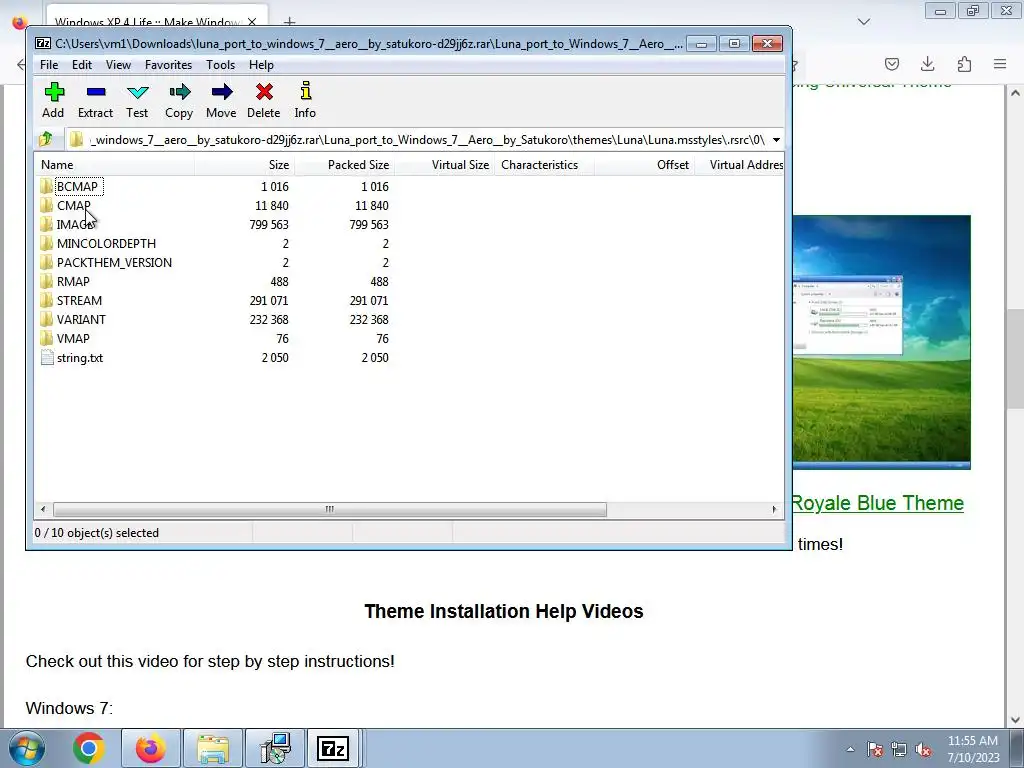The image size is (1024, 768).
Task: Click the 0 / 10 object(s) selected status
Action: click(97, 533)
